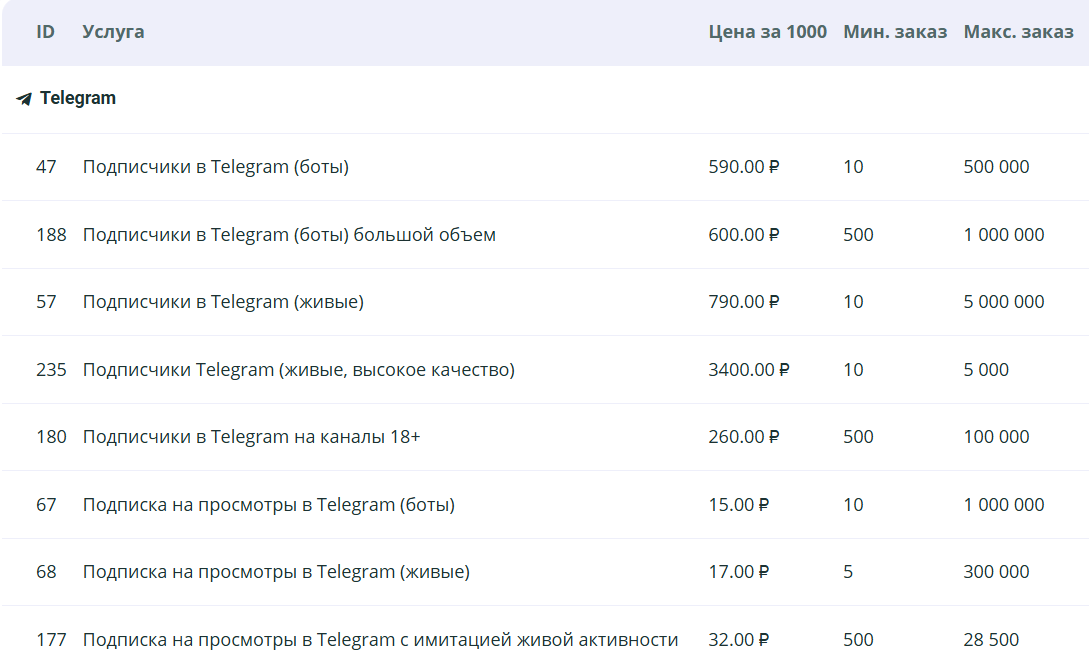
Task: Click max order value 5 000 000
Action: pyautogui.click(x=1004, y=302)
